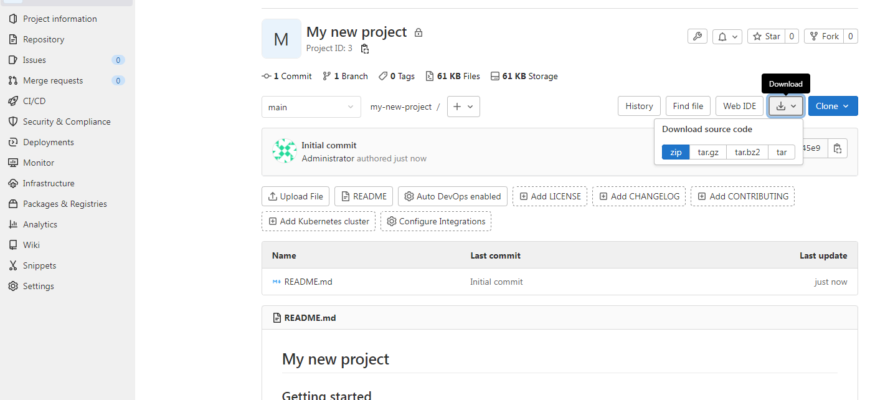Open Project information in sidebar
Screen dimensions: 870x400
click(59, 19)
